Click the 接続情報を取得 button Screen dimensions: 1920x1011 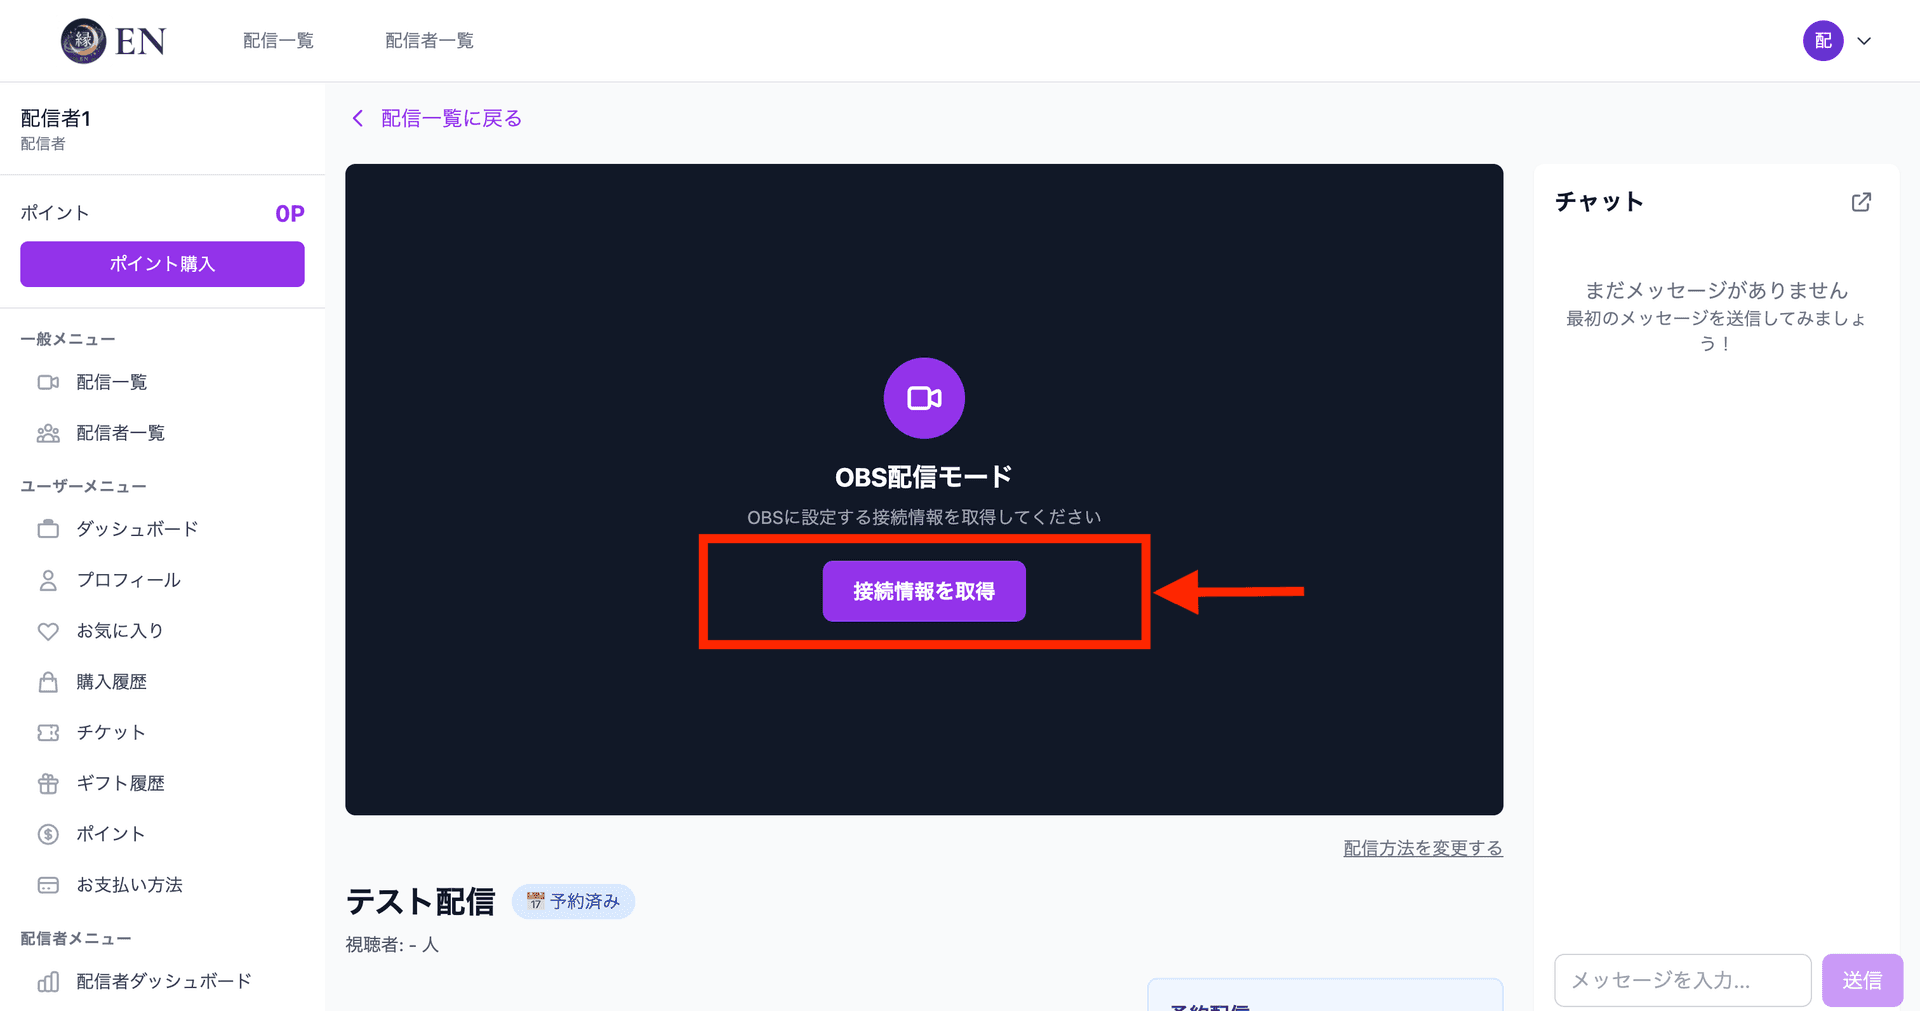(924, 591)
